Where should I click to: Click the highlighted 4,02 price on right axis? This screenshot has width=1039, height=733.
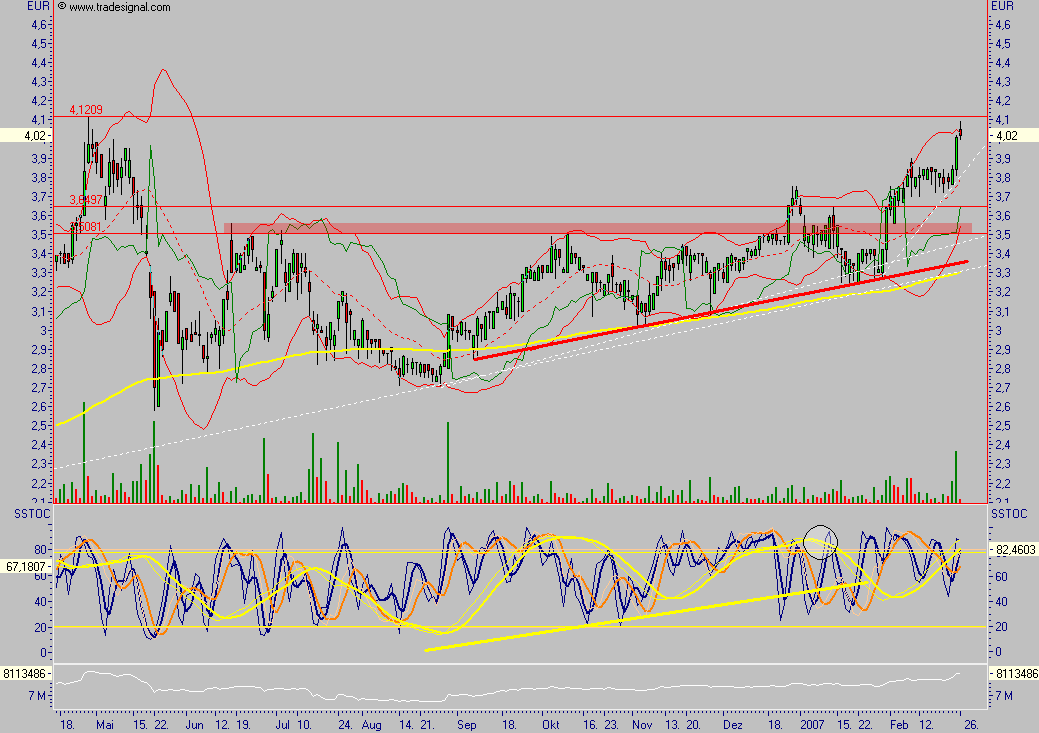point(1007,135)
